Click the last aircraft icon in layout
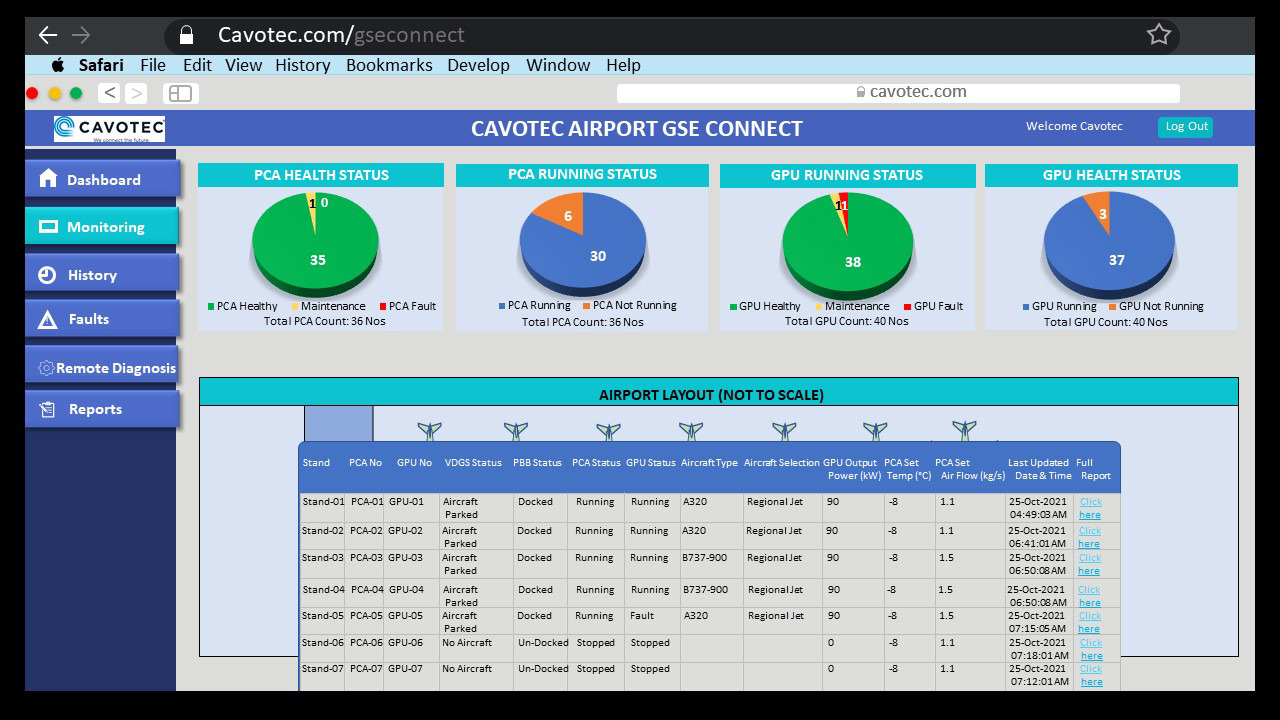 [x=964, y=430]
